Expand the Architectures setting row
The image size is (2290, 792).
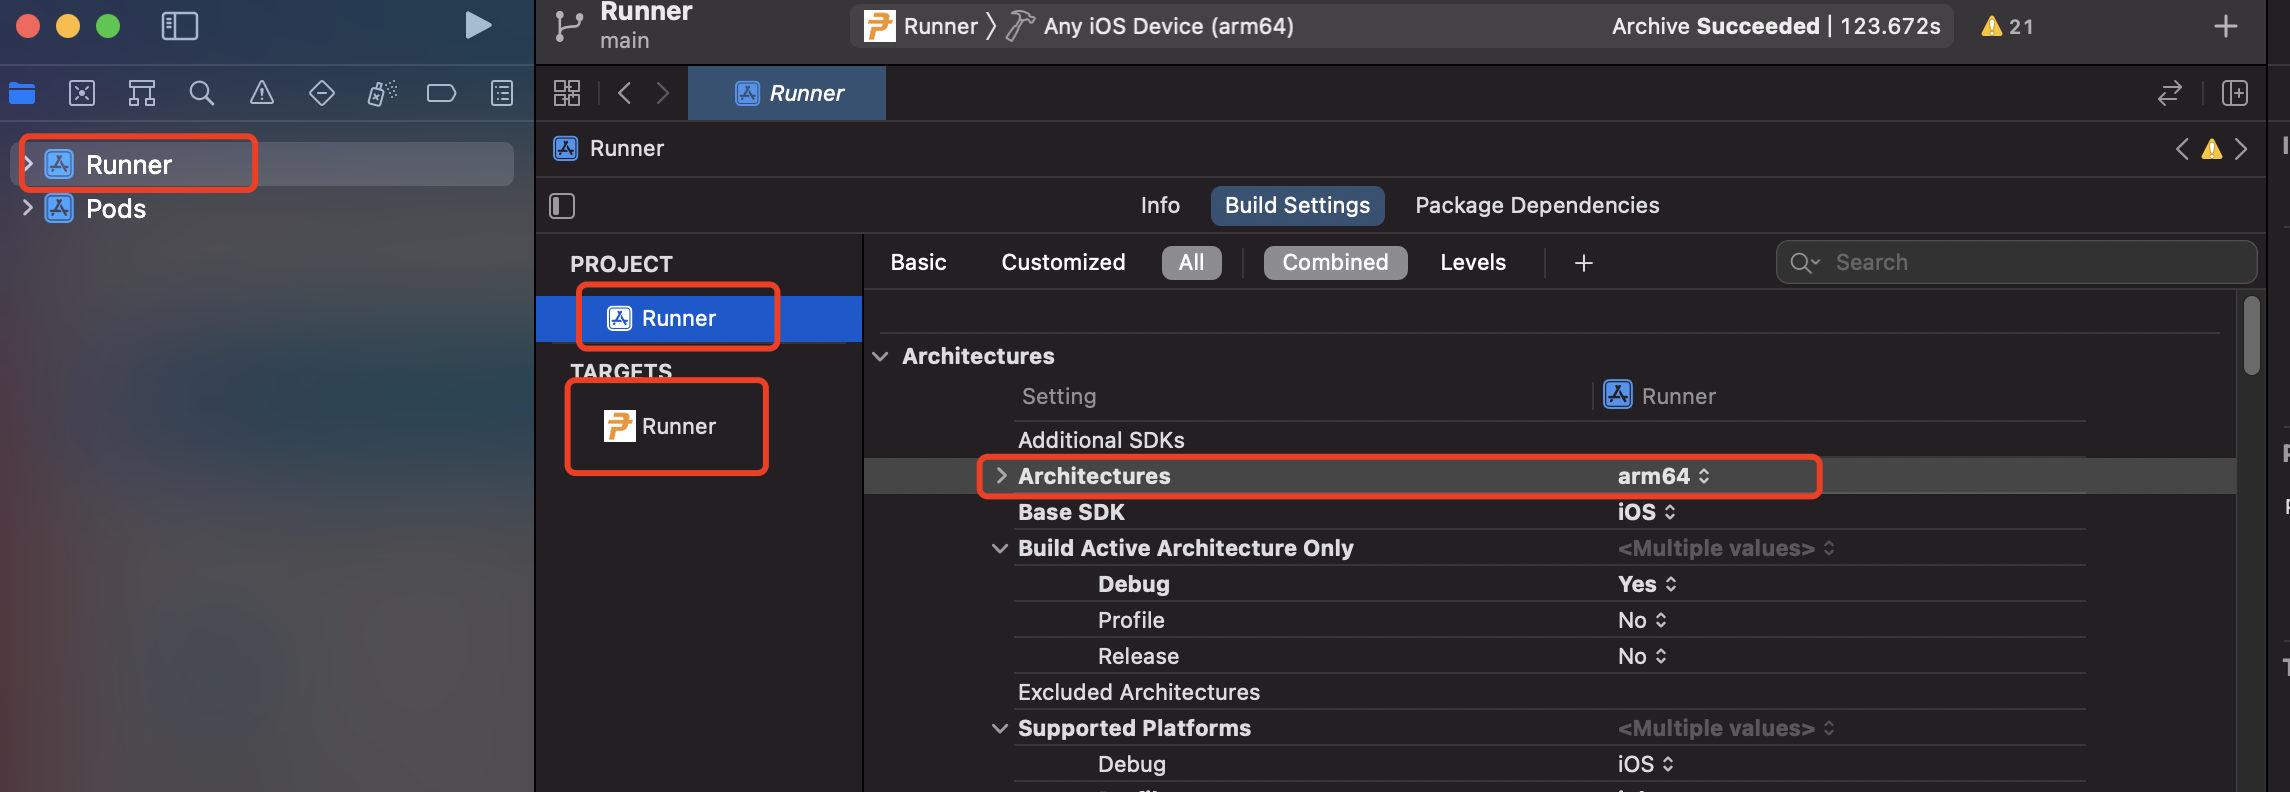point(1001,476)
